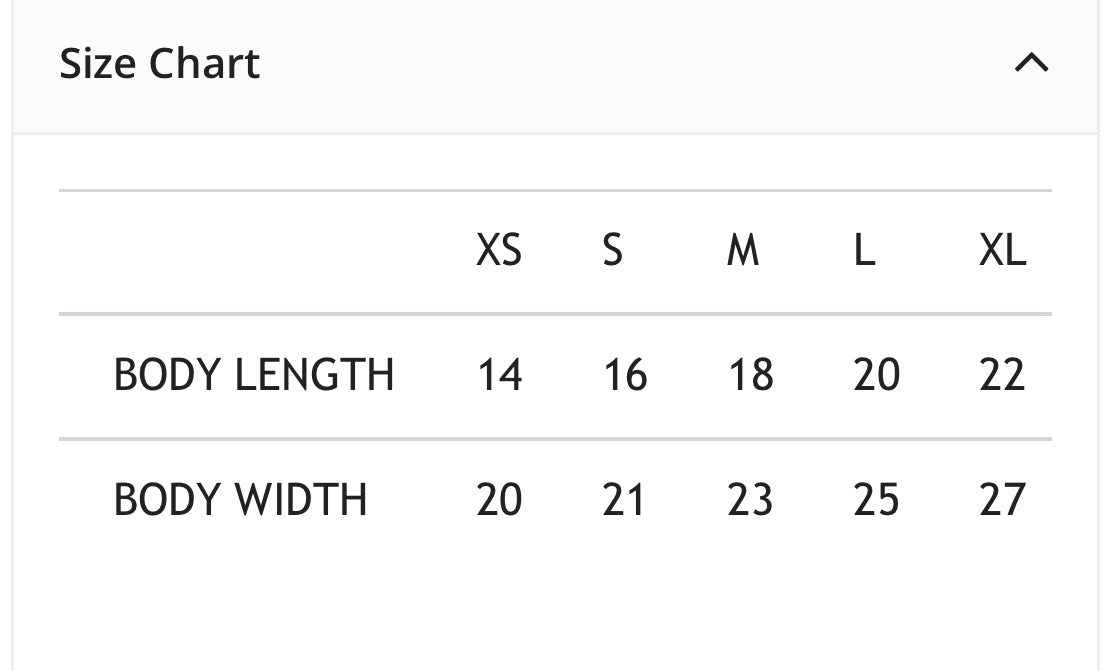Click body length value 14
Image resolution: width=1107 pixels, height=671 pixels.
(499, 375)
